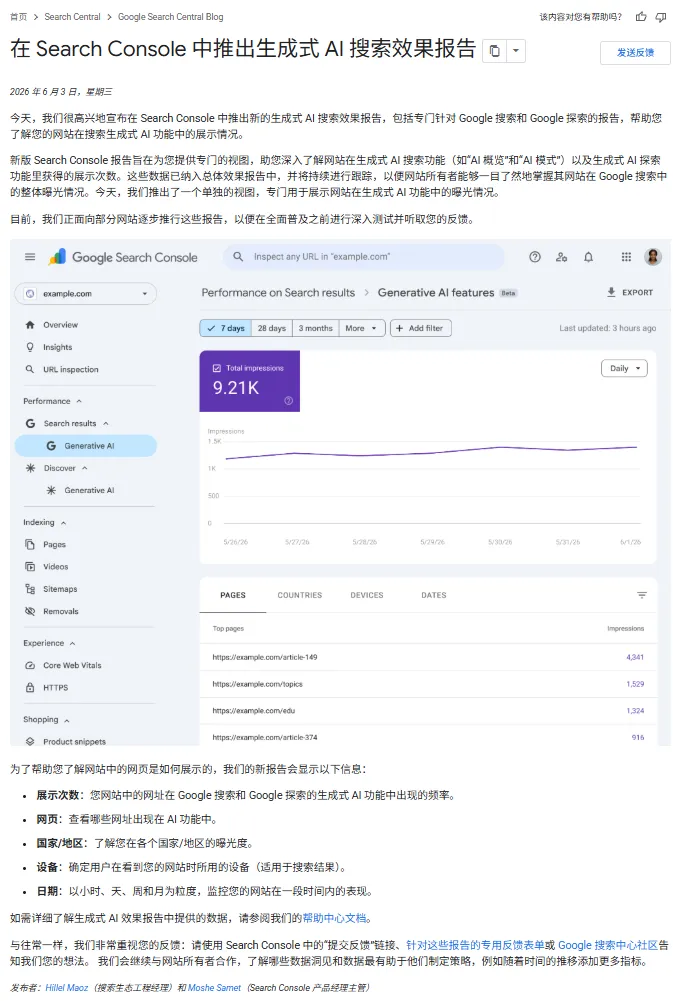
Task: Click the help icon on impressions card
Action: click(x=289, y=401)
